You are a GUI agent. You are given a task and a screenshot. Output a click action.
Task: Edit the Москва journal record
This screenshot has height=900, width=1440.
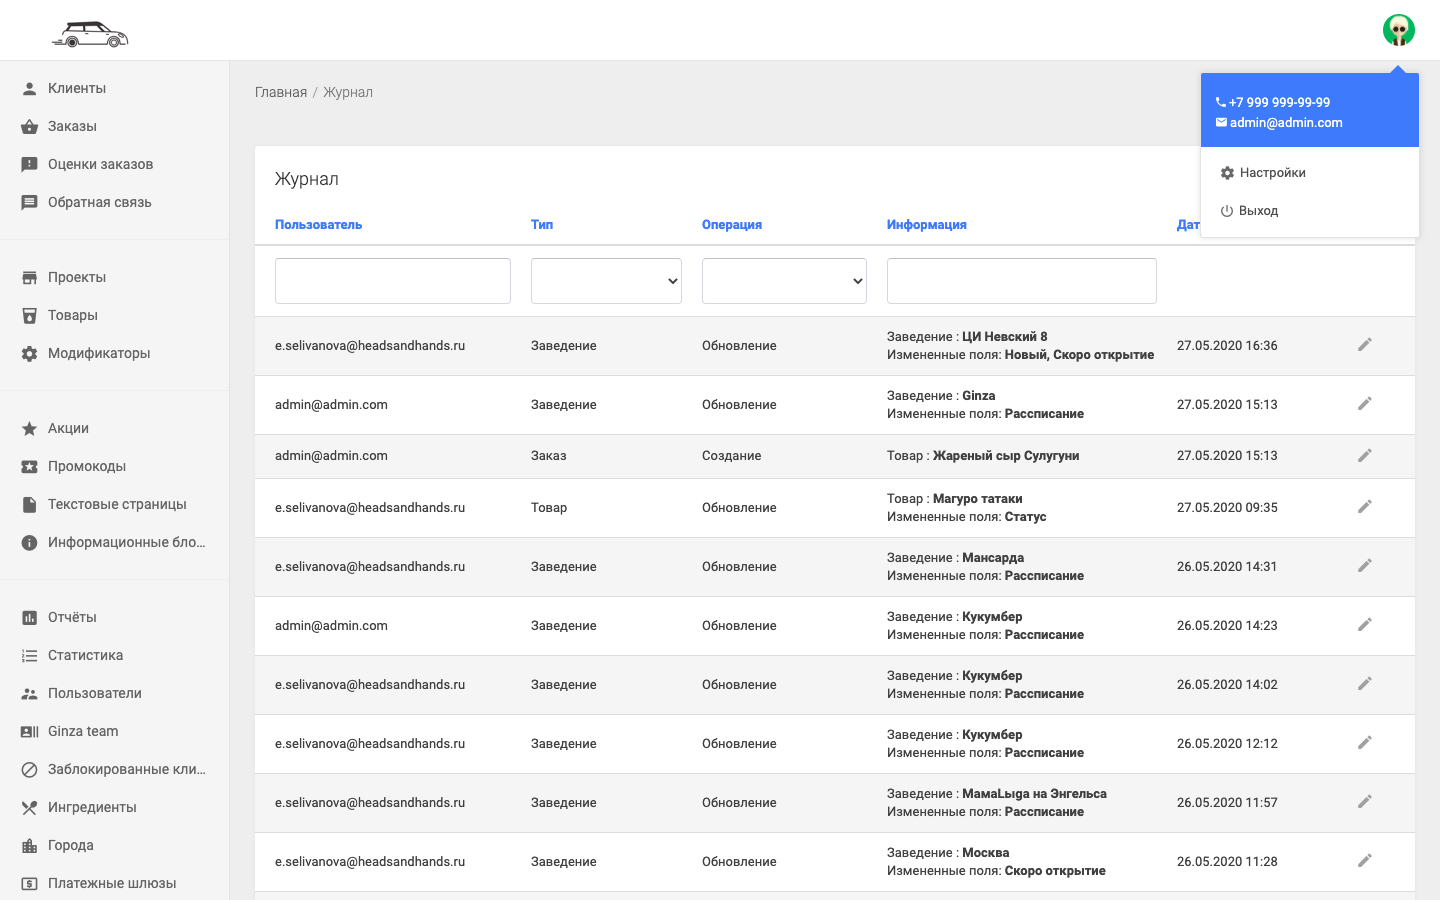(x=1364, y=861)
